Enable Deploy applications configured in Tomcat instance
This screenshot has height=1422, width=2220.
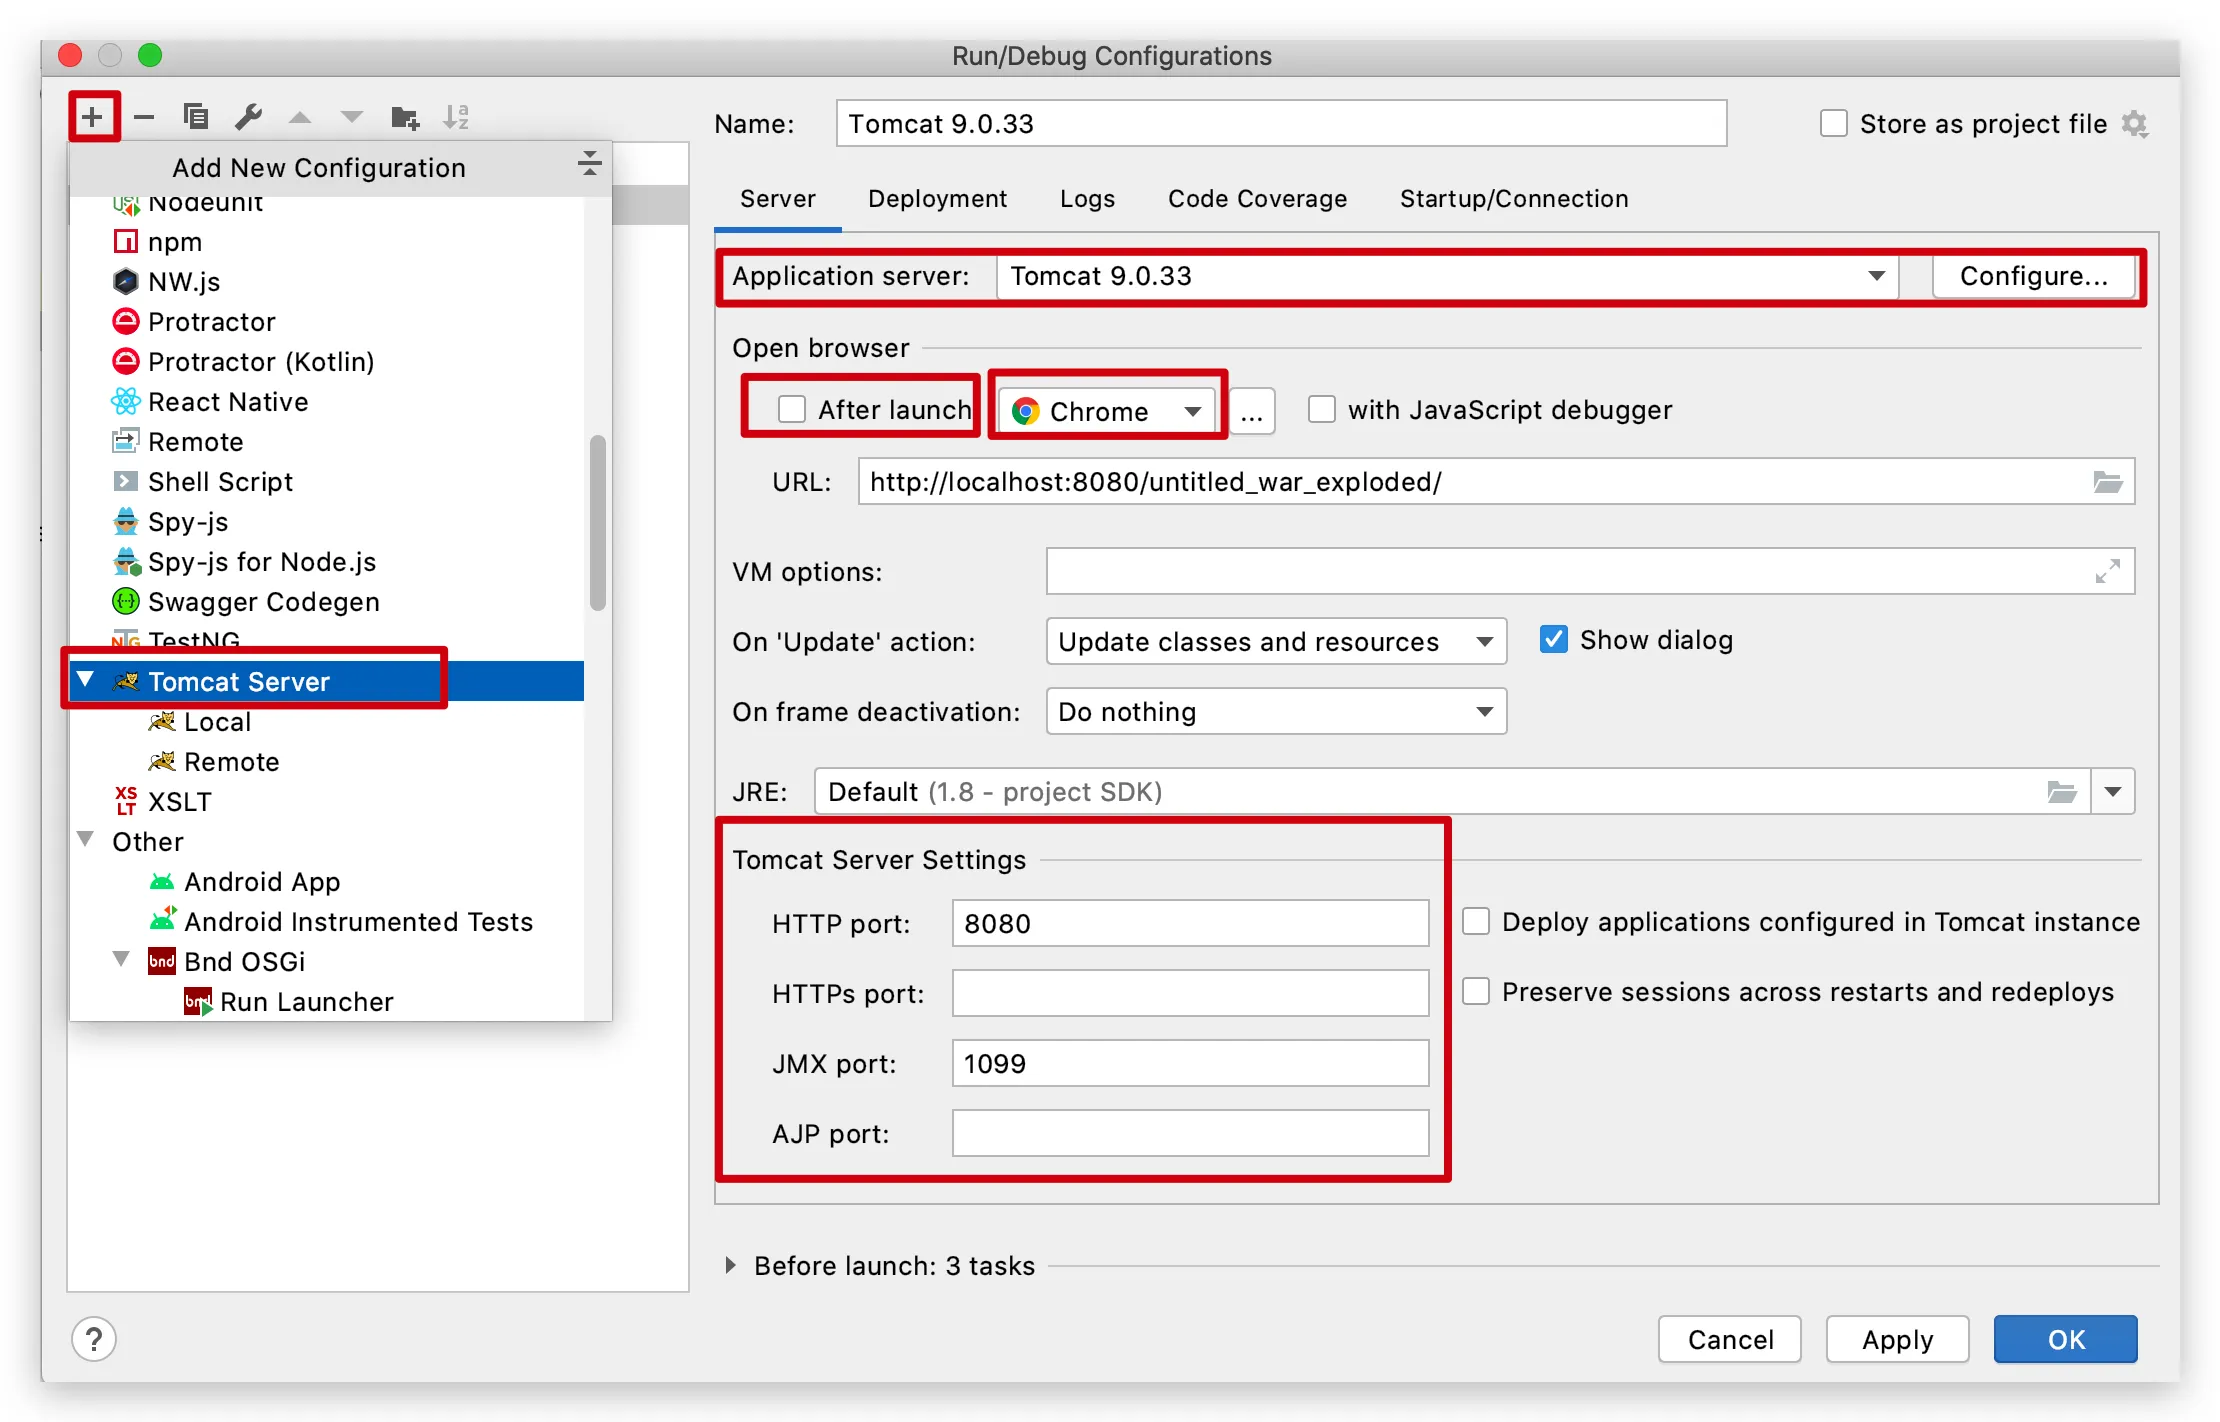tap(1476, 921)
